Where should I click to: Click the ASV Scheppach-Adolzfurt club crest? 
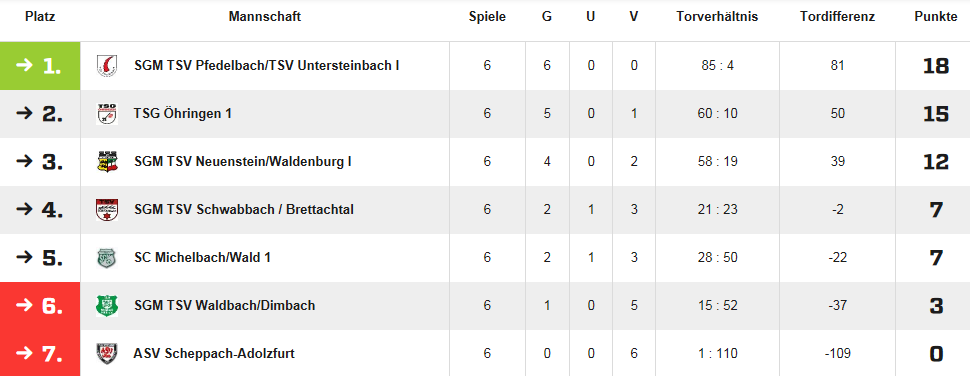[x=107, y=354]
